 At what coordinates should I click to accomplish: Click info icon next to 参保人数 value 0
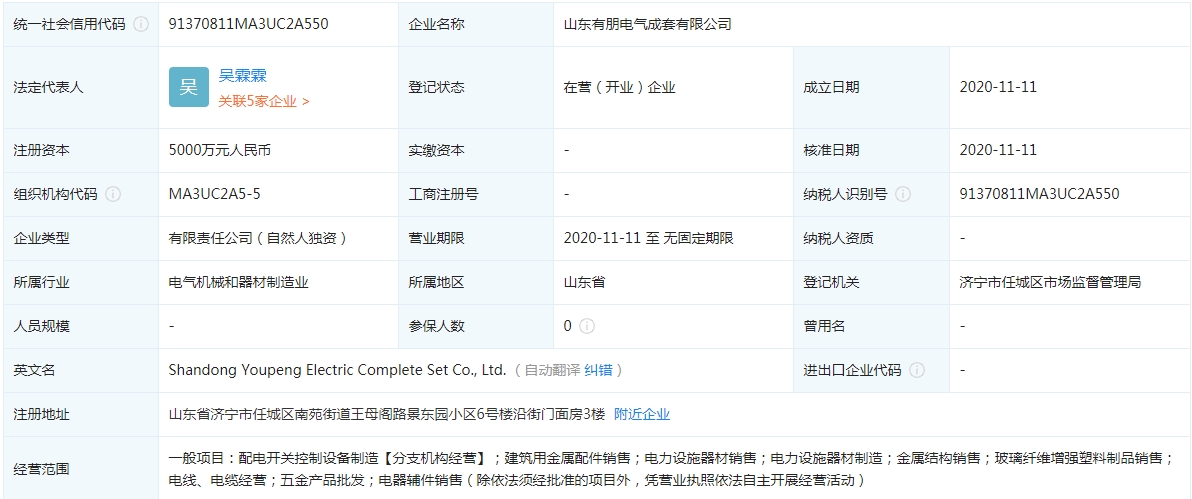pyautogui.click(x=587, y=326)
